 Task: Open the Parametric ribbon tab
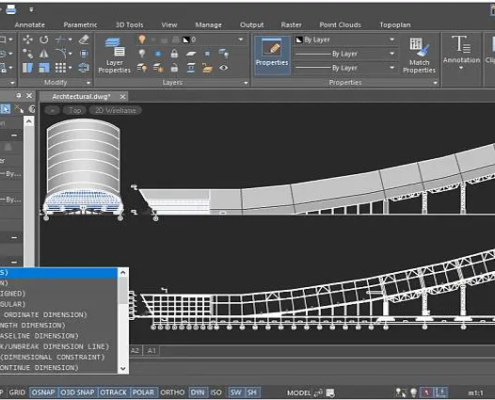coord(80,25)
